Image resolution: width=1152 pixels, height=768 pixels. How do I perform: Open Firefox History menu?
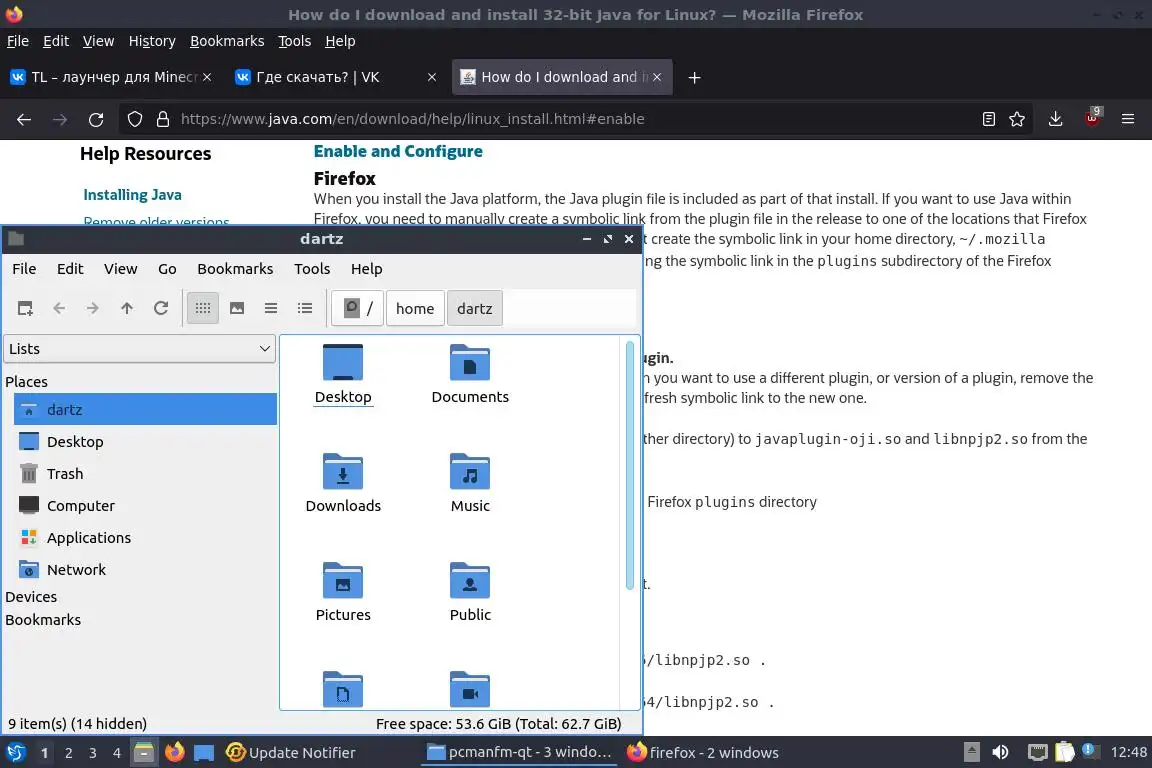tap(152, 41)
